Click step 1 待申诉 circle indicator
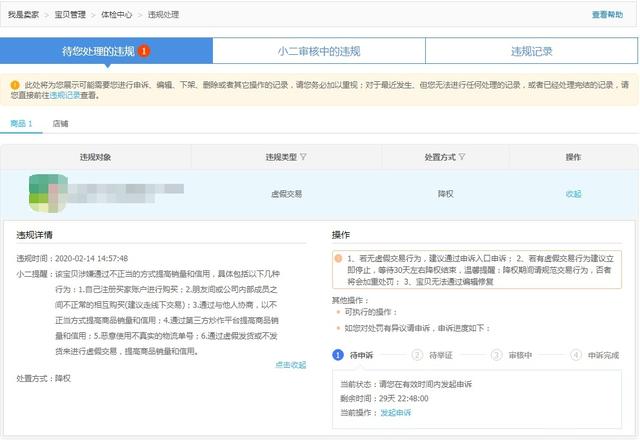The width and height of the screenshot is (640, 440). click(338, 354)
